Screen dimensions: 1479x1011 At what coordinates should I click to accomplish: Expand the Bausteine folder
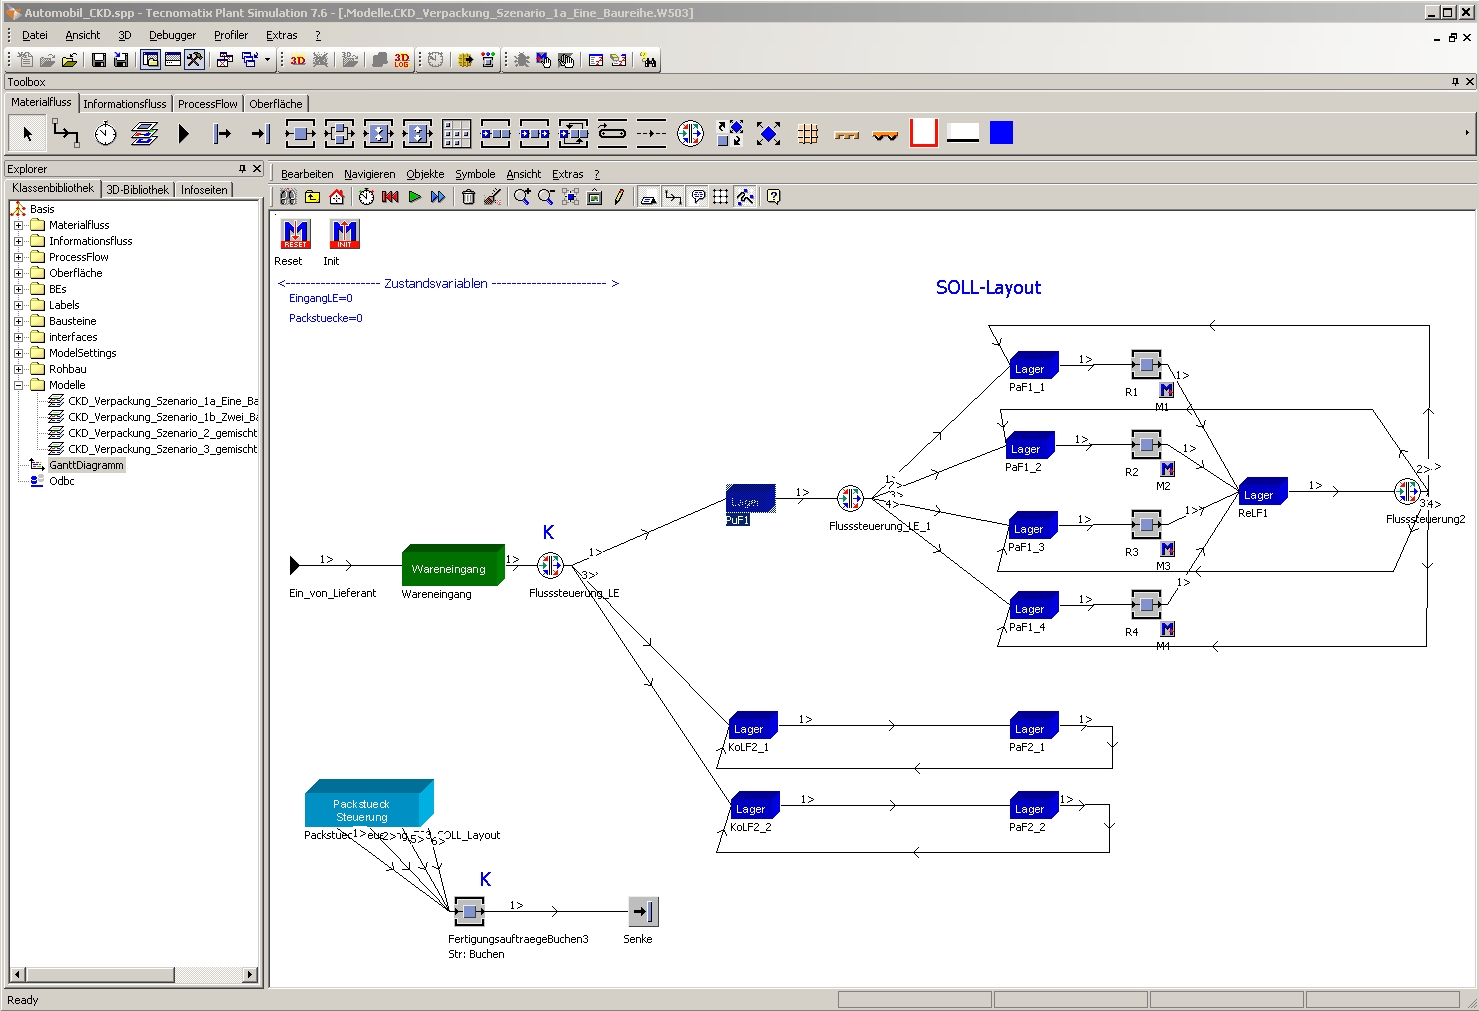(x=18, y=321)
